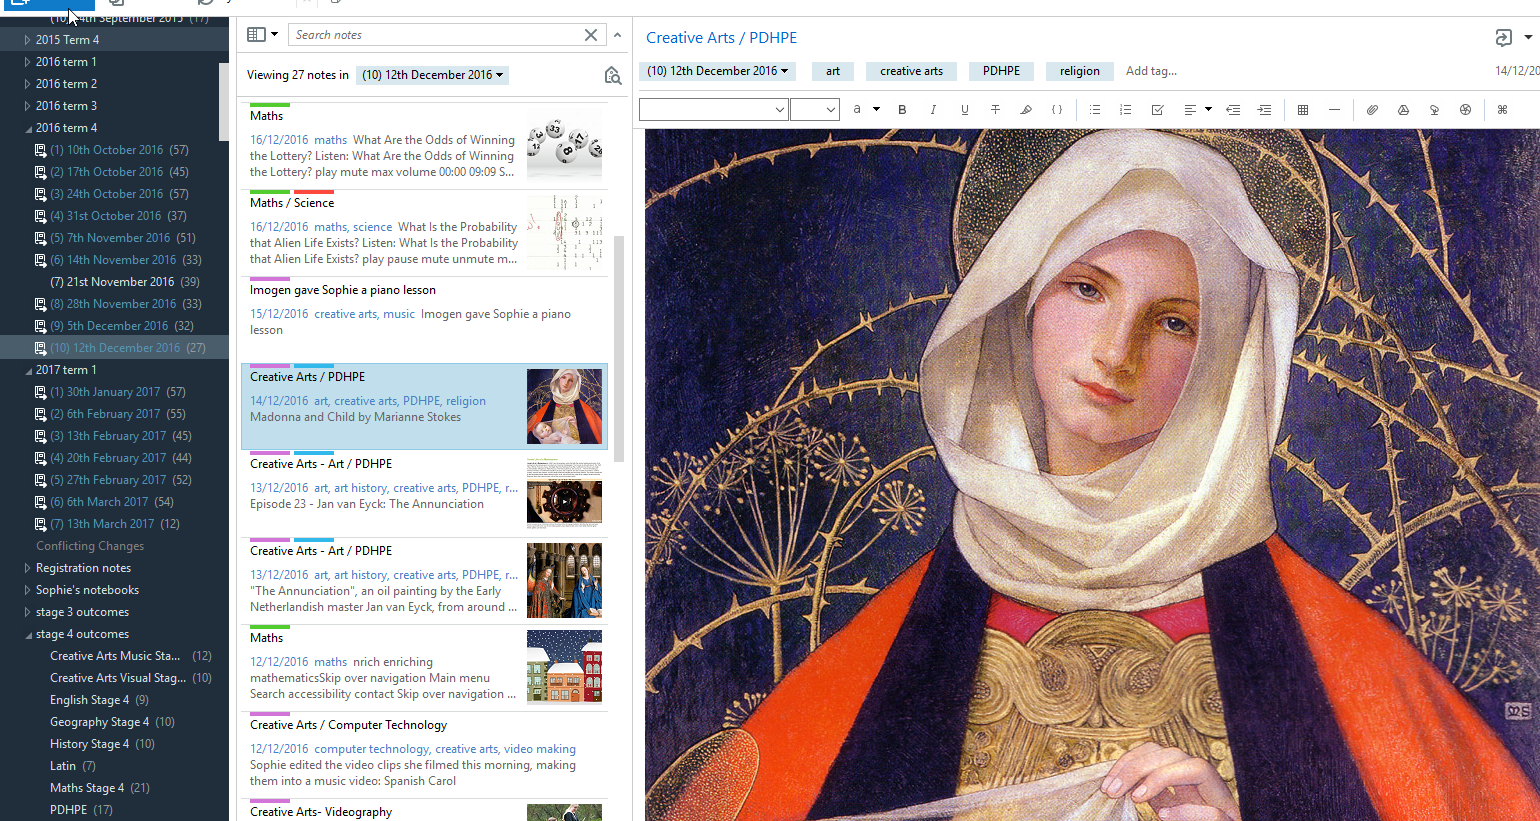Clear the Search notes field
The width and height of the screenshot is (1540, 821).
591,35
